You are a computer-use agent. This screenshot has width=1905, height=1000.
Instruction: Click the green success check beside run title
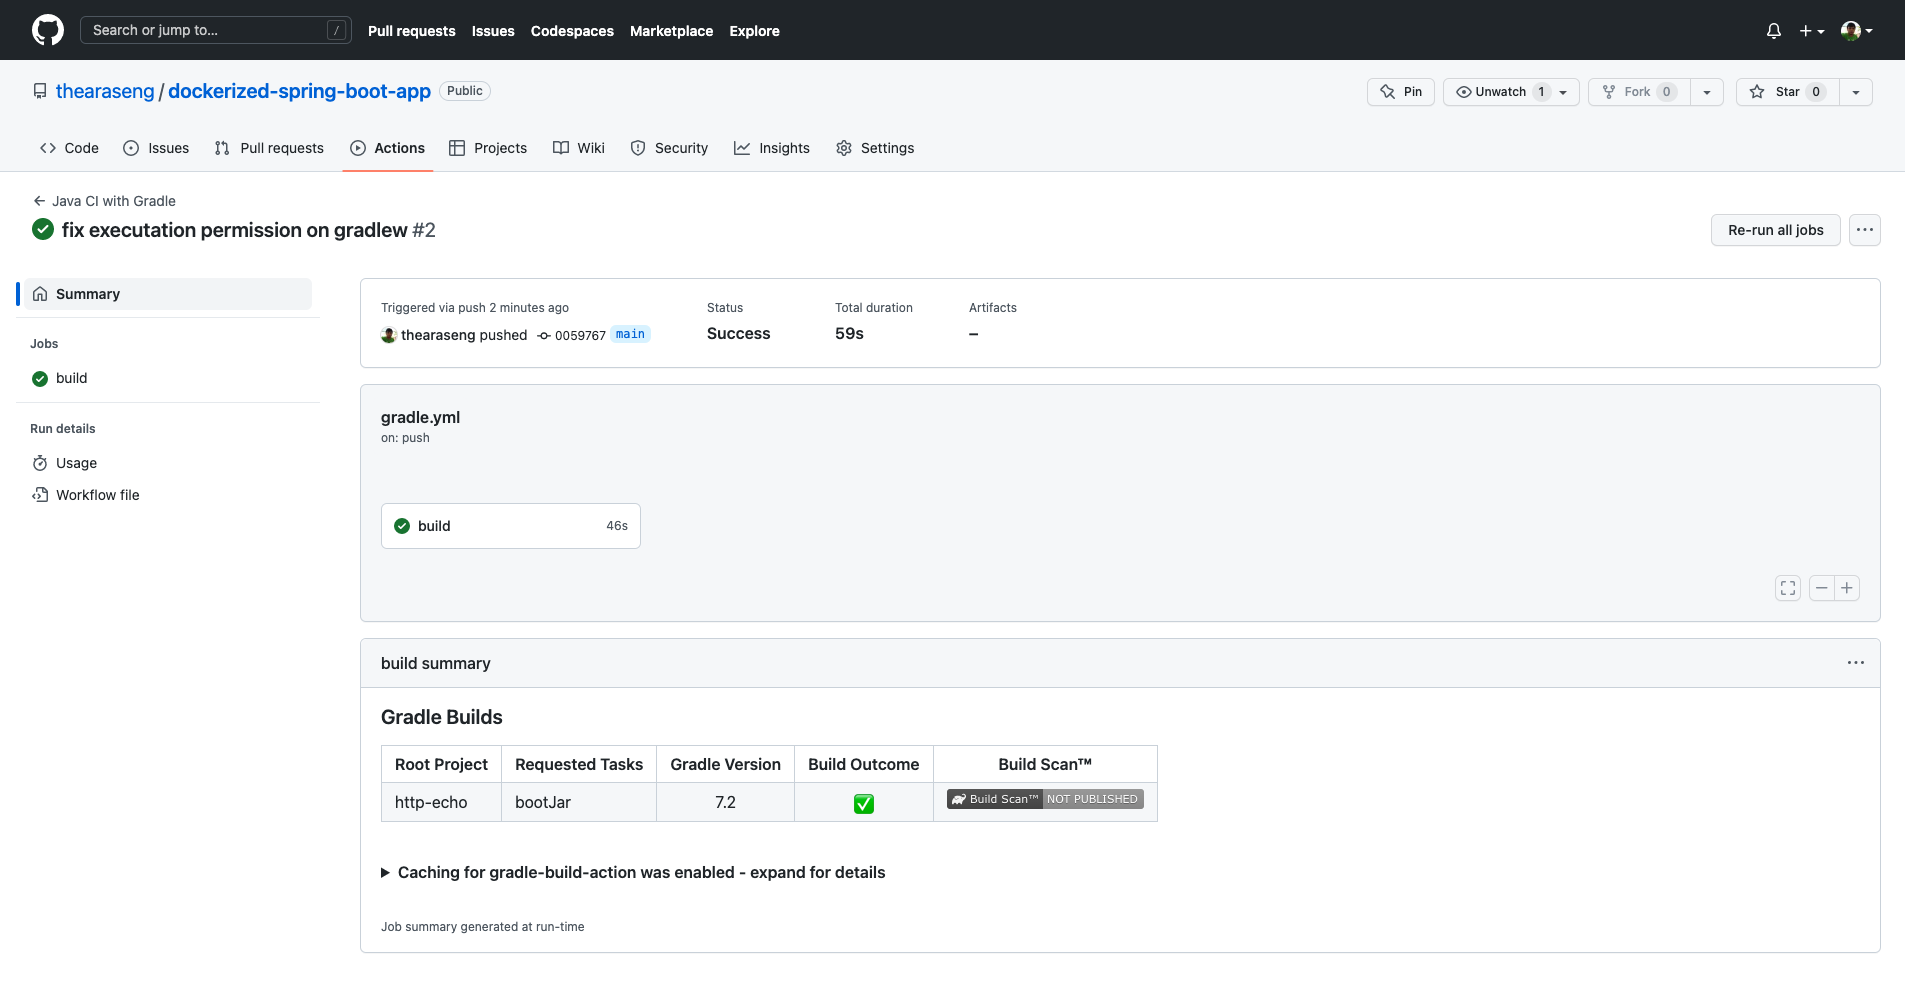coord(43,229)
